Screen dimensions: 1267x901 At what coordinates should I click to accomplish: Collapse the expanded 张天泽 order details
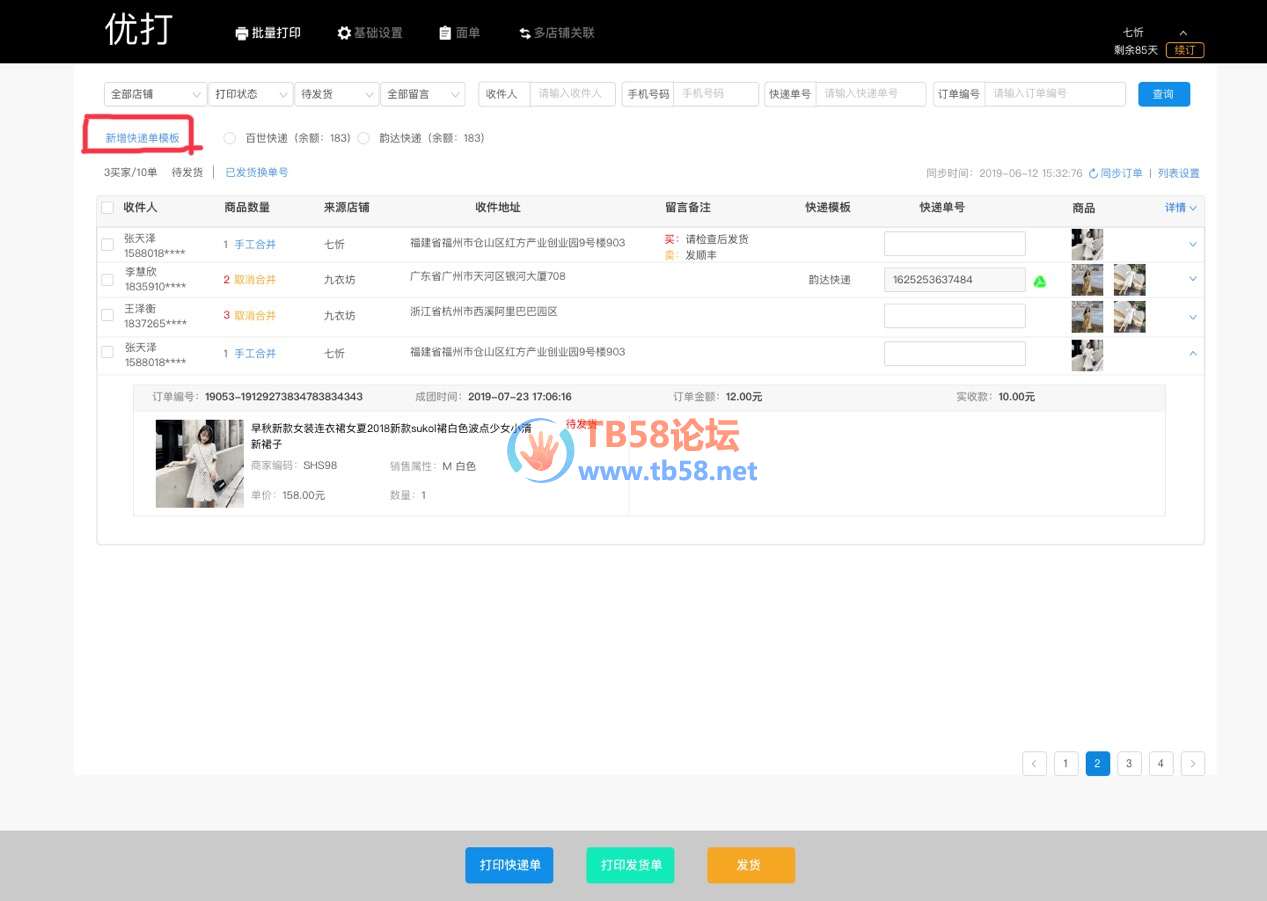click(x=1192, y=353)
